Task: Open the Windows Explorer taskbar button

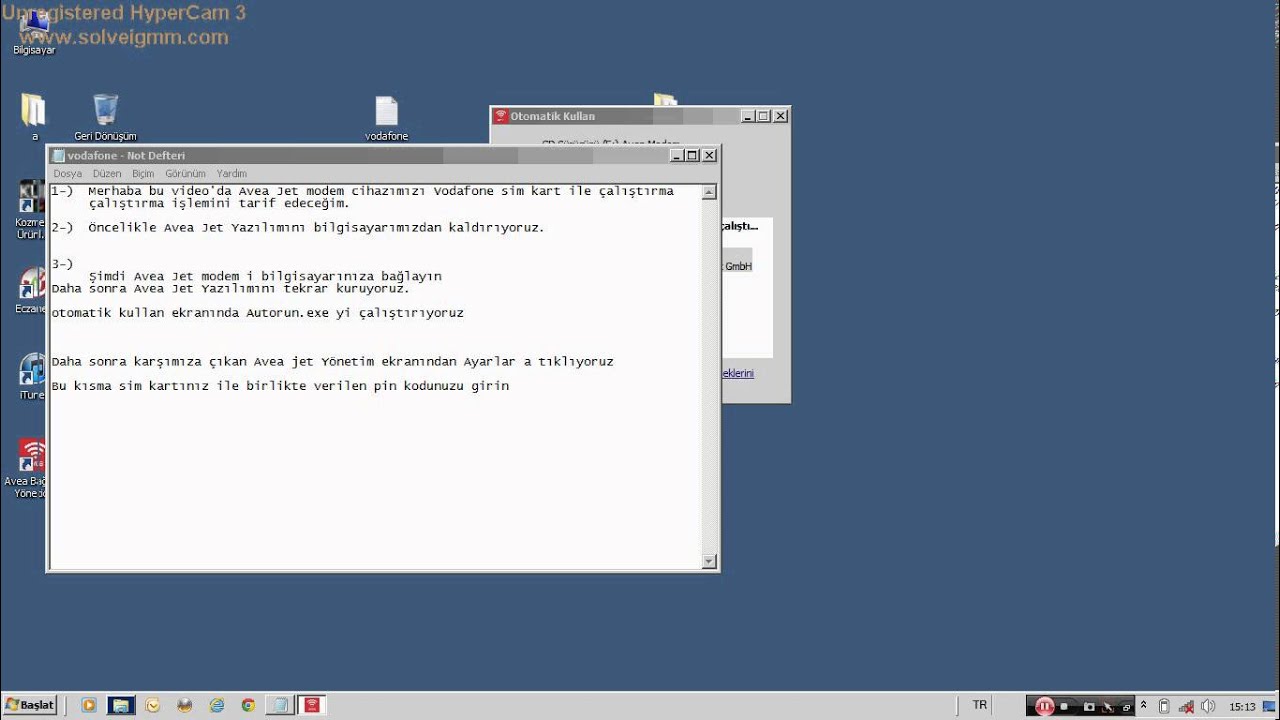Action: [x=120, y=705]
